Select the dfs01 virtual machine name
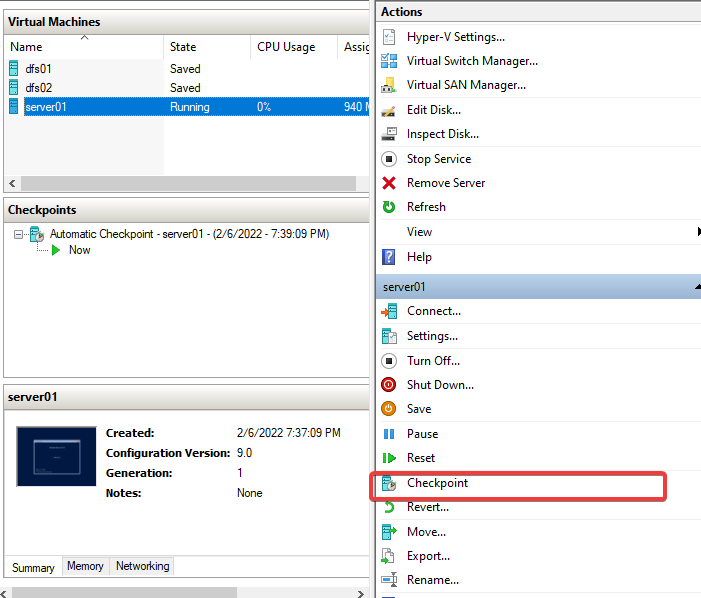Screen dimensions: 701x598 pyautogui.click(x=38, y=69)
